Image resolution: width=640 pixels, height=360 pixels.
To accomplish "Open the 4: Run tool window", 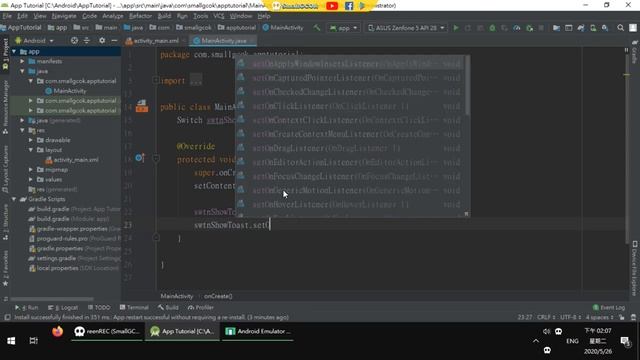I will 27,307.
